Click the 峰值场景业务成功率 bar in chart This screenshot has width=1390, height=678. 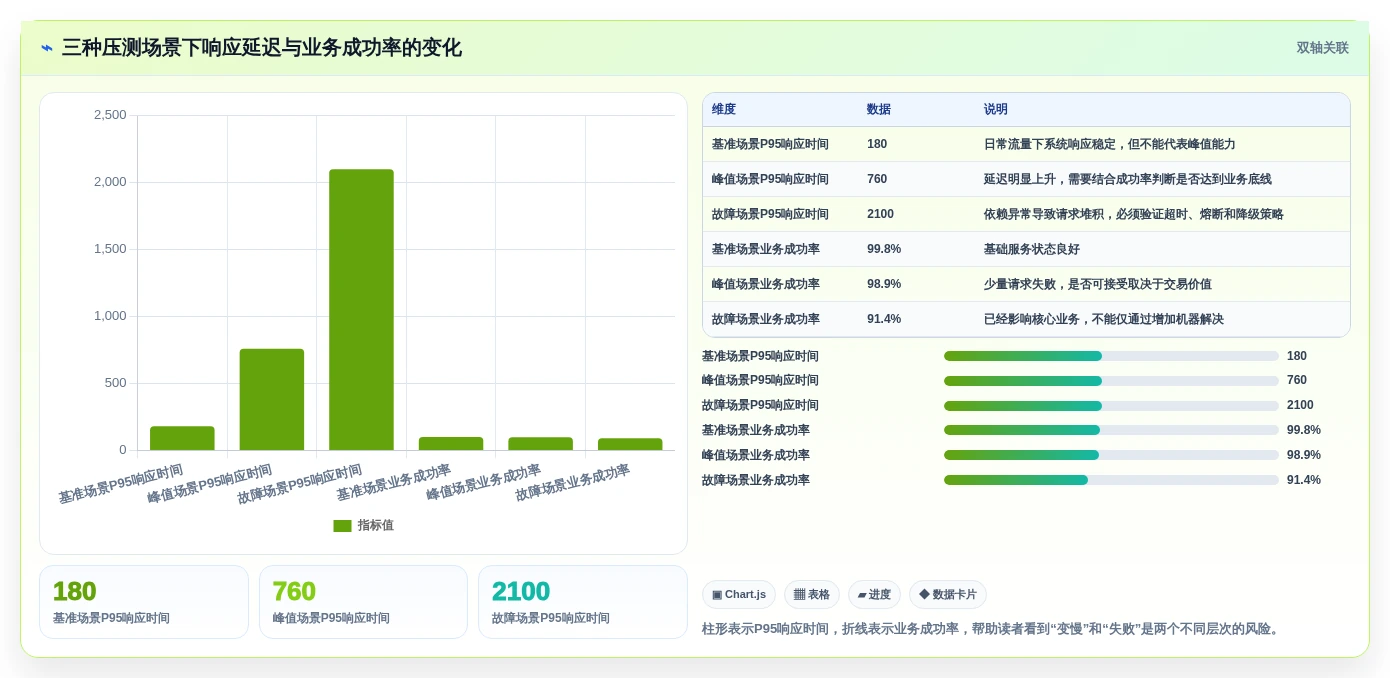coord(540,444)
